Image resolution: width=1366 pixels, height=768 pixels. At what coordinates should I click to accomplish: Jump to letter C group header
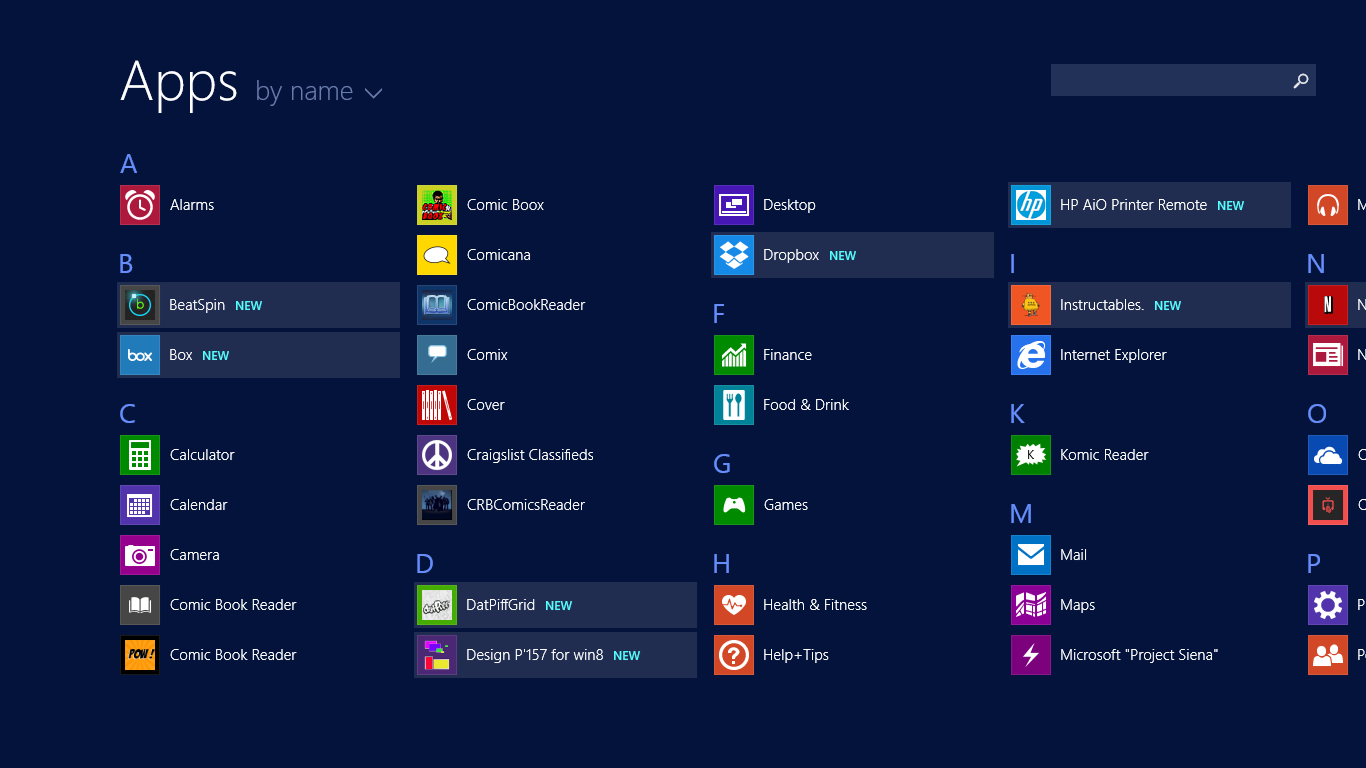tap(127, 414)
